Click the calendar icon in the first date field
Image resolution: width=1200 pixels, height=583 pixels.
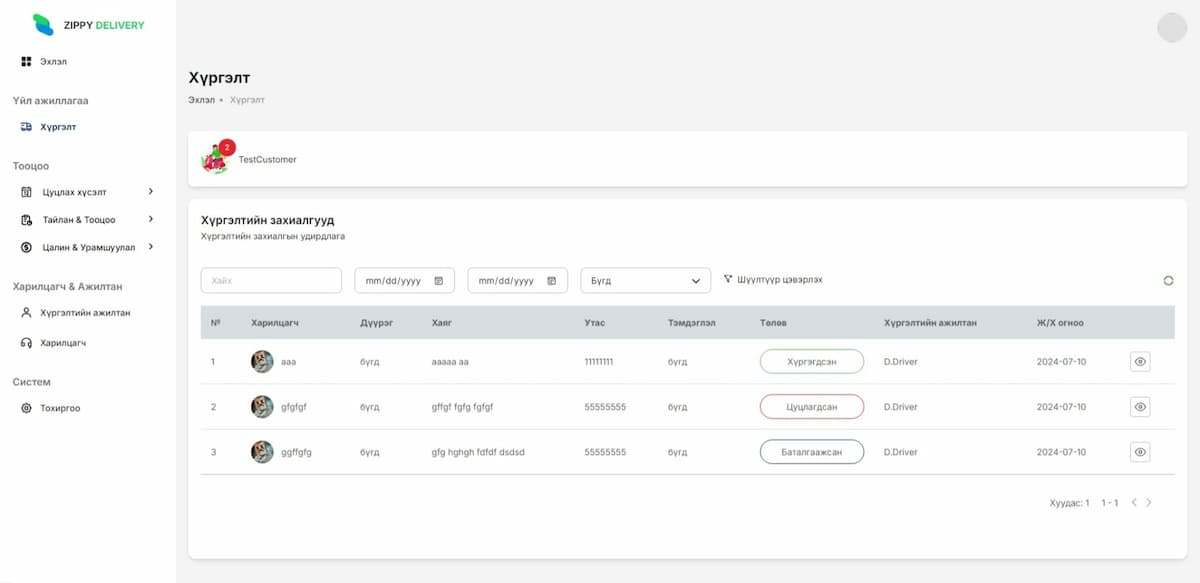(439, 281)
